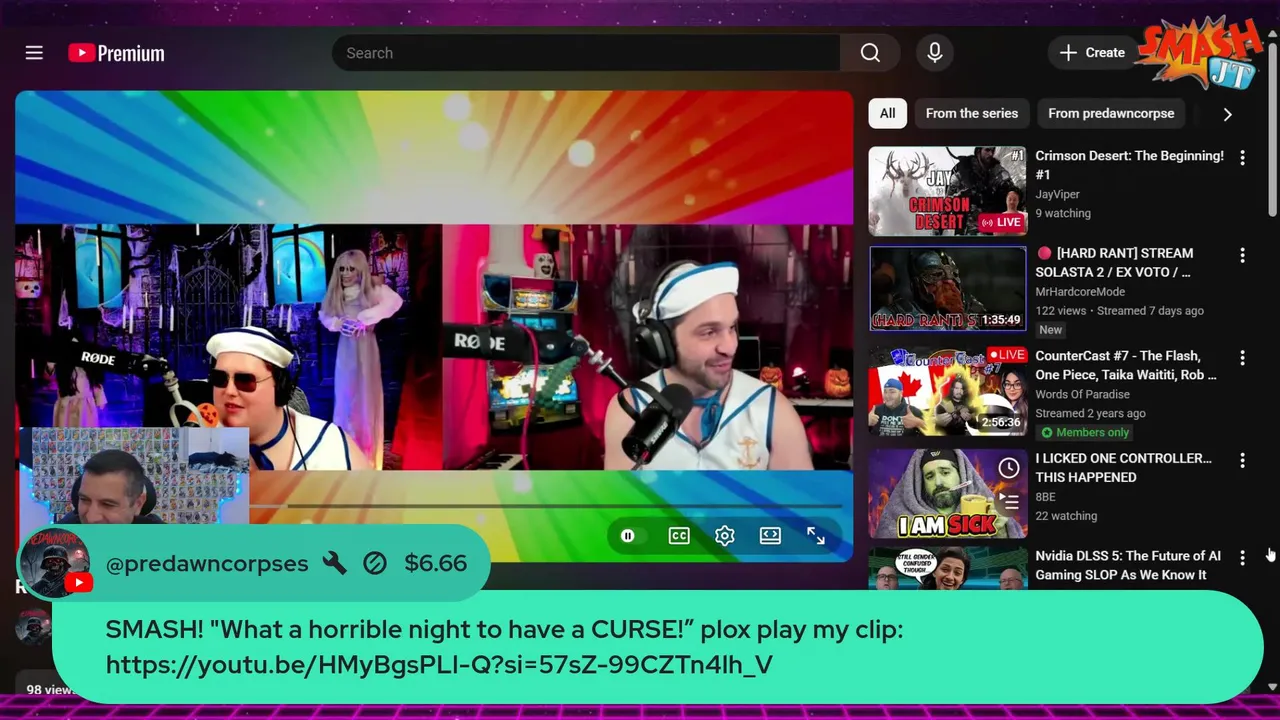
Task: Open JayViper channel name
Action: pyautogui.click(x=1057, y=194)
